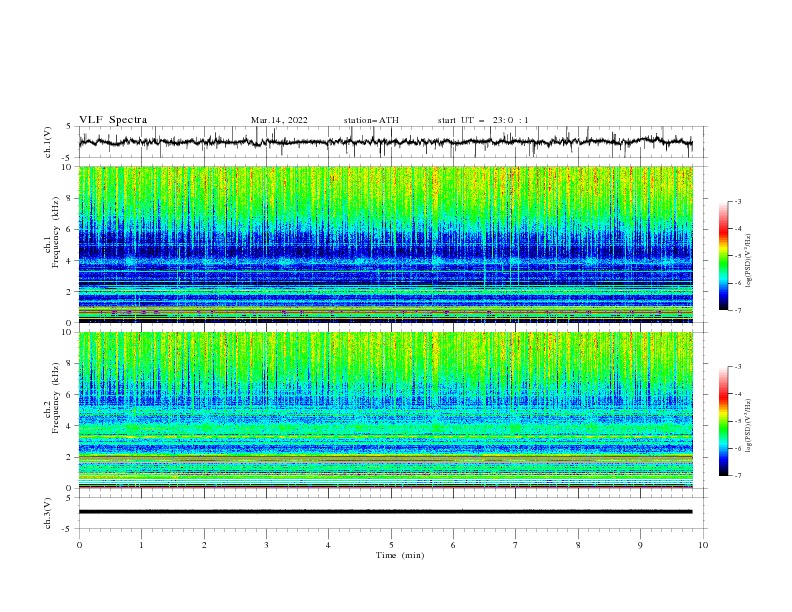
Task: Click the "ch.3(V)" axis label
Action: pos(48,513)
